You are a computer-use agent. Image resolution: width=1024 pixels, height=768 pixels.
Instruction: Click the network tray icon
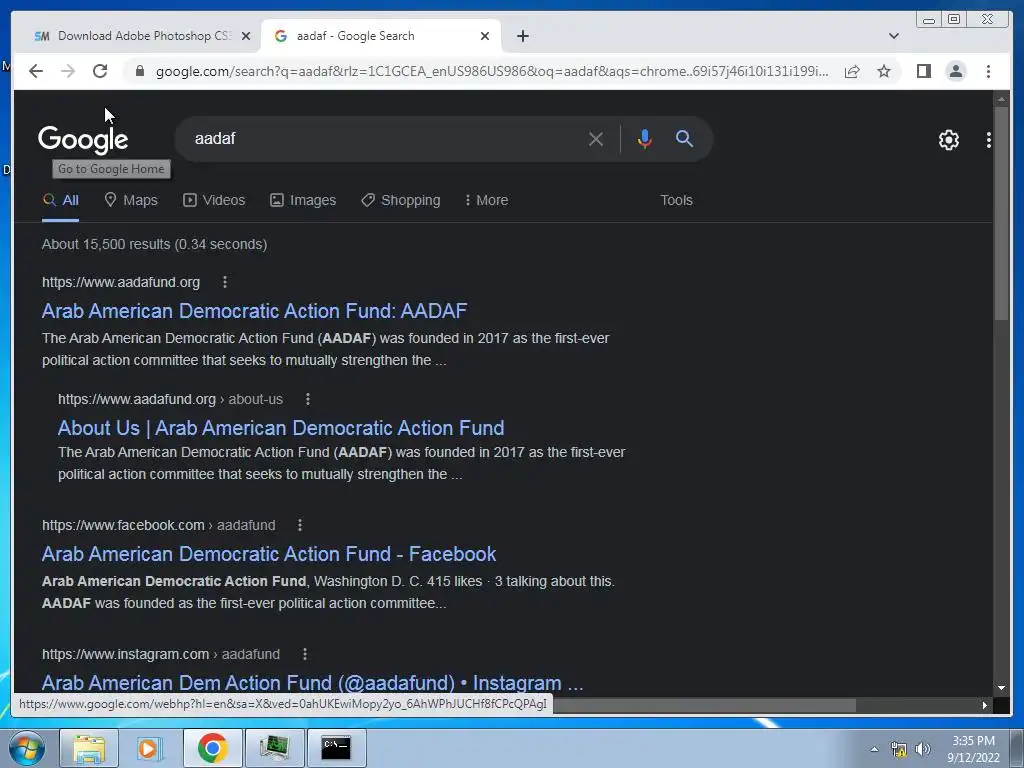click(x=899, y=749)
